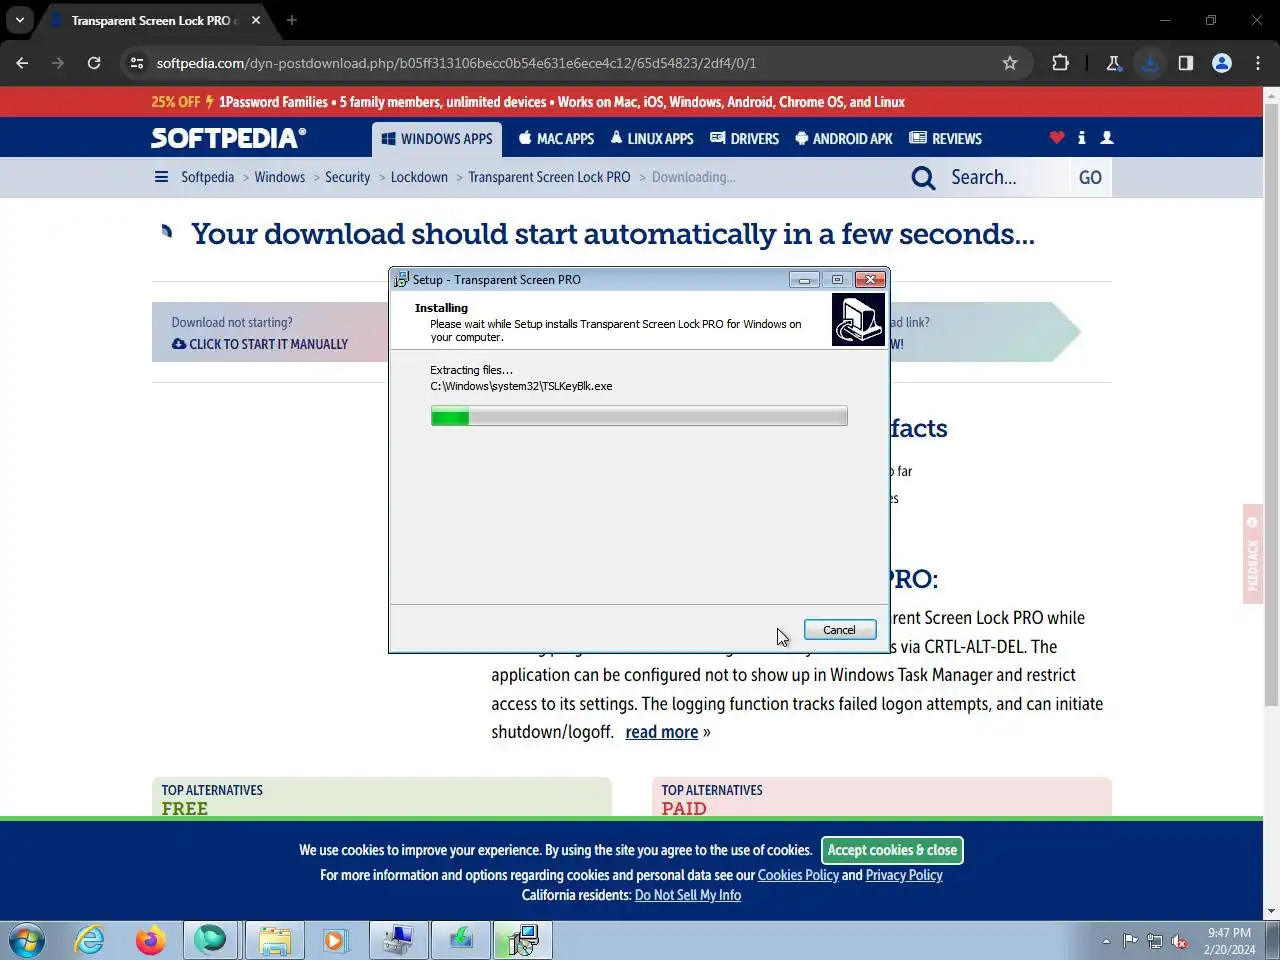Open the hamburger menu beside breadcrumbs
Screen dimensions: 1280x960
(x=161, y=177)
